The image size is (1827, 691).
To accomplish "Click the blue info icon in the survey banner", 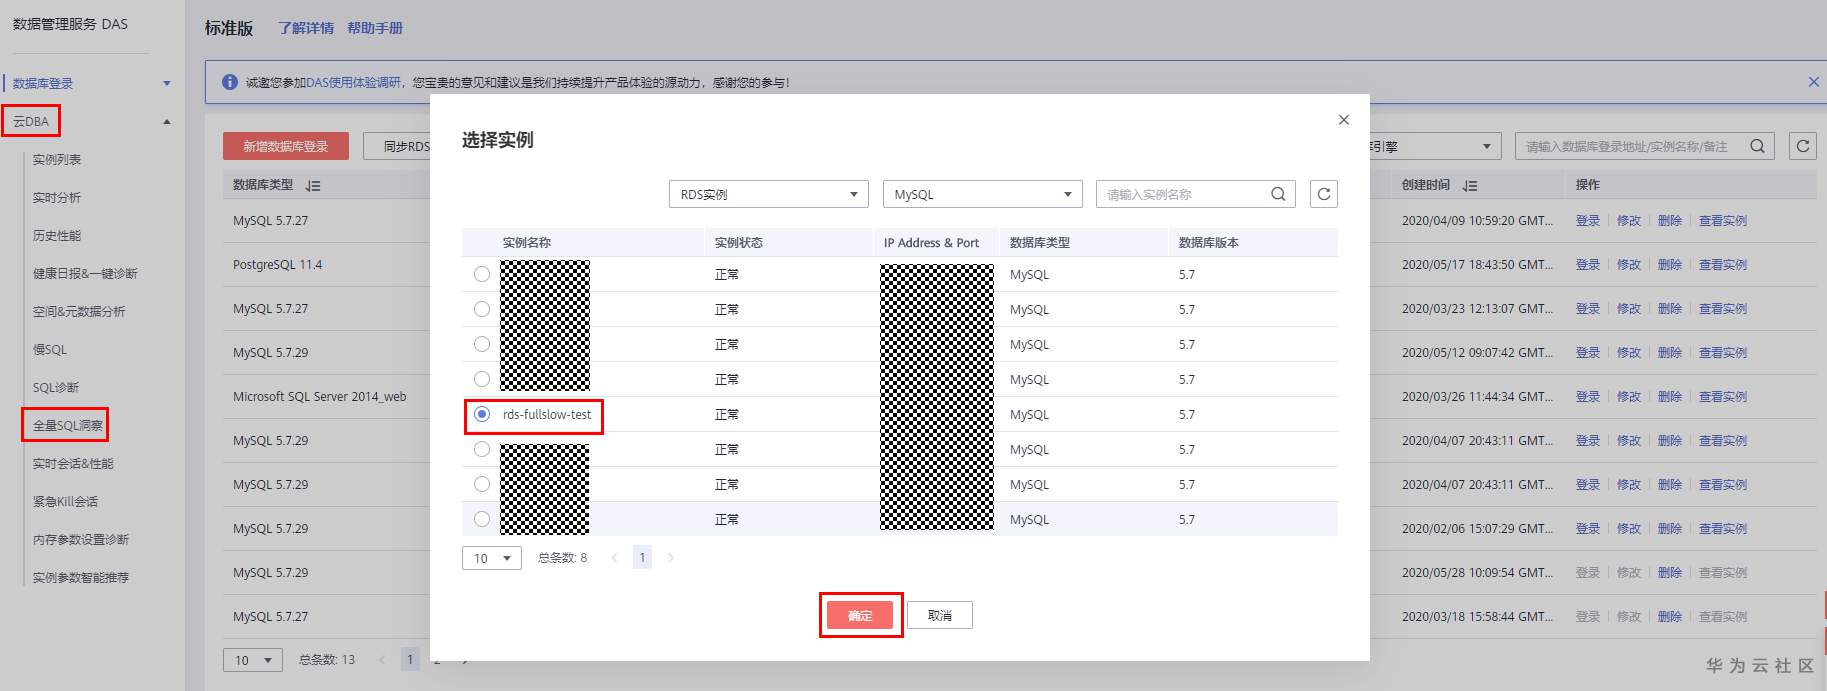I will click(230, 82).
